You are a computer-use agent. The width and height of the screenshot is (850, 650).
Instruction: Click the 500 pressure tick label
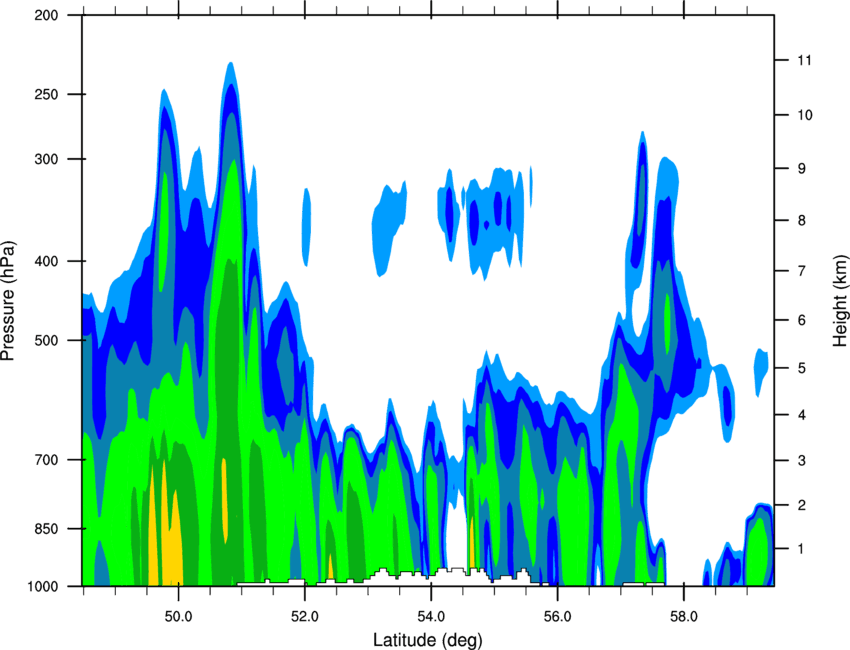pyautogui.click(x=46, y=340)
